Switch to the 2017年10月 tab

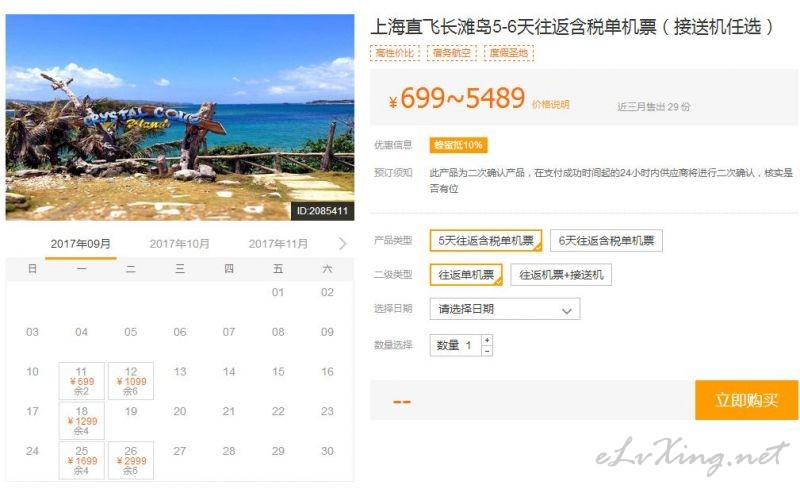pos(180,244)
